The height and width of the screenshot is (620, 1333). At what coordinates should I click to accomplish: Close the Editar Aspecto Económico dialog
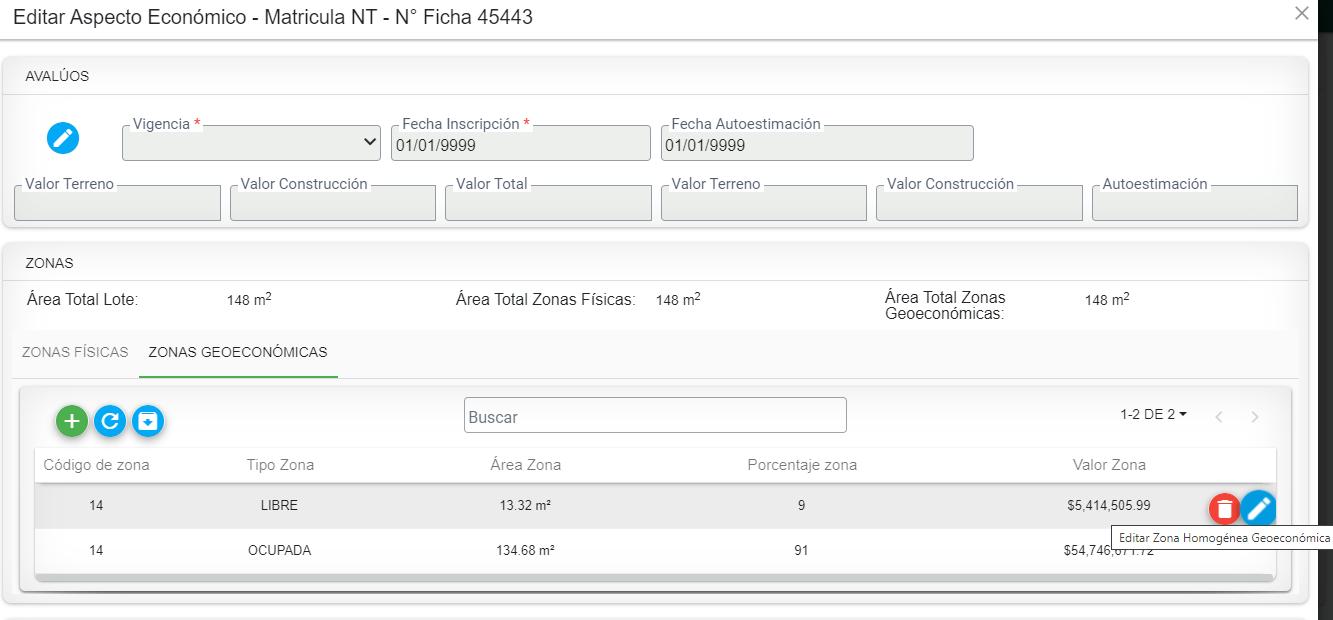pos(1301,14)
